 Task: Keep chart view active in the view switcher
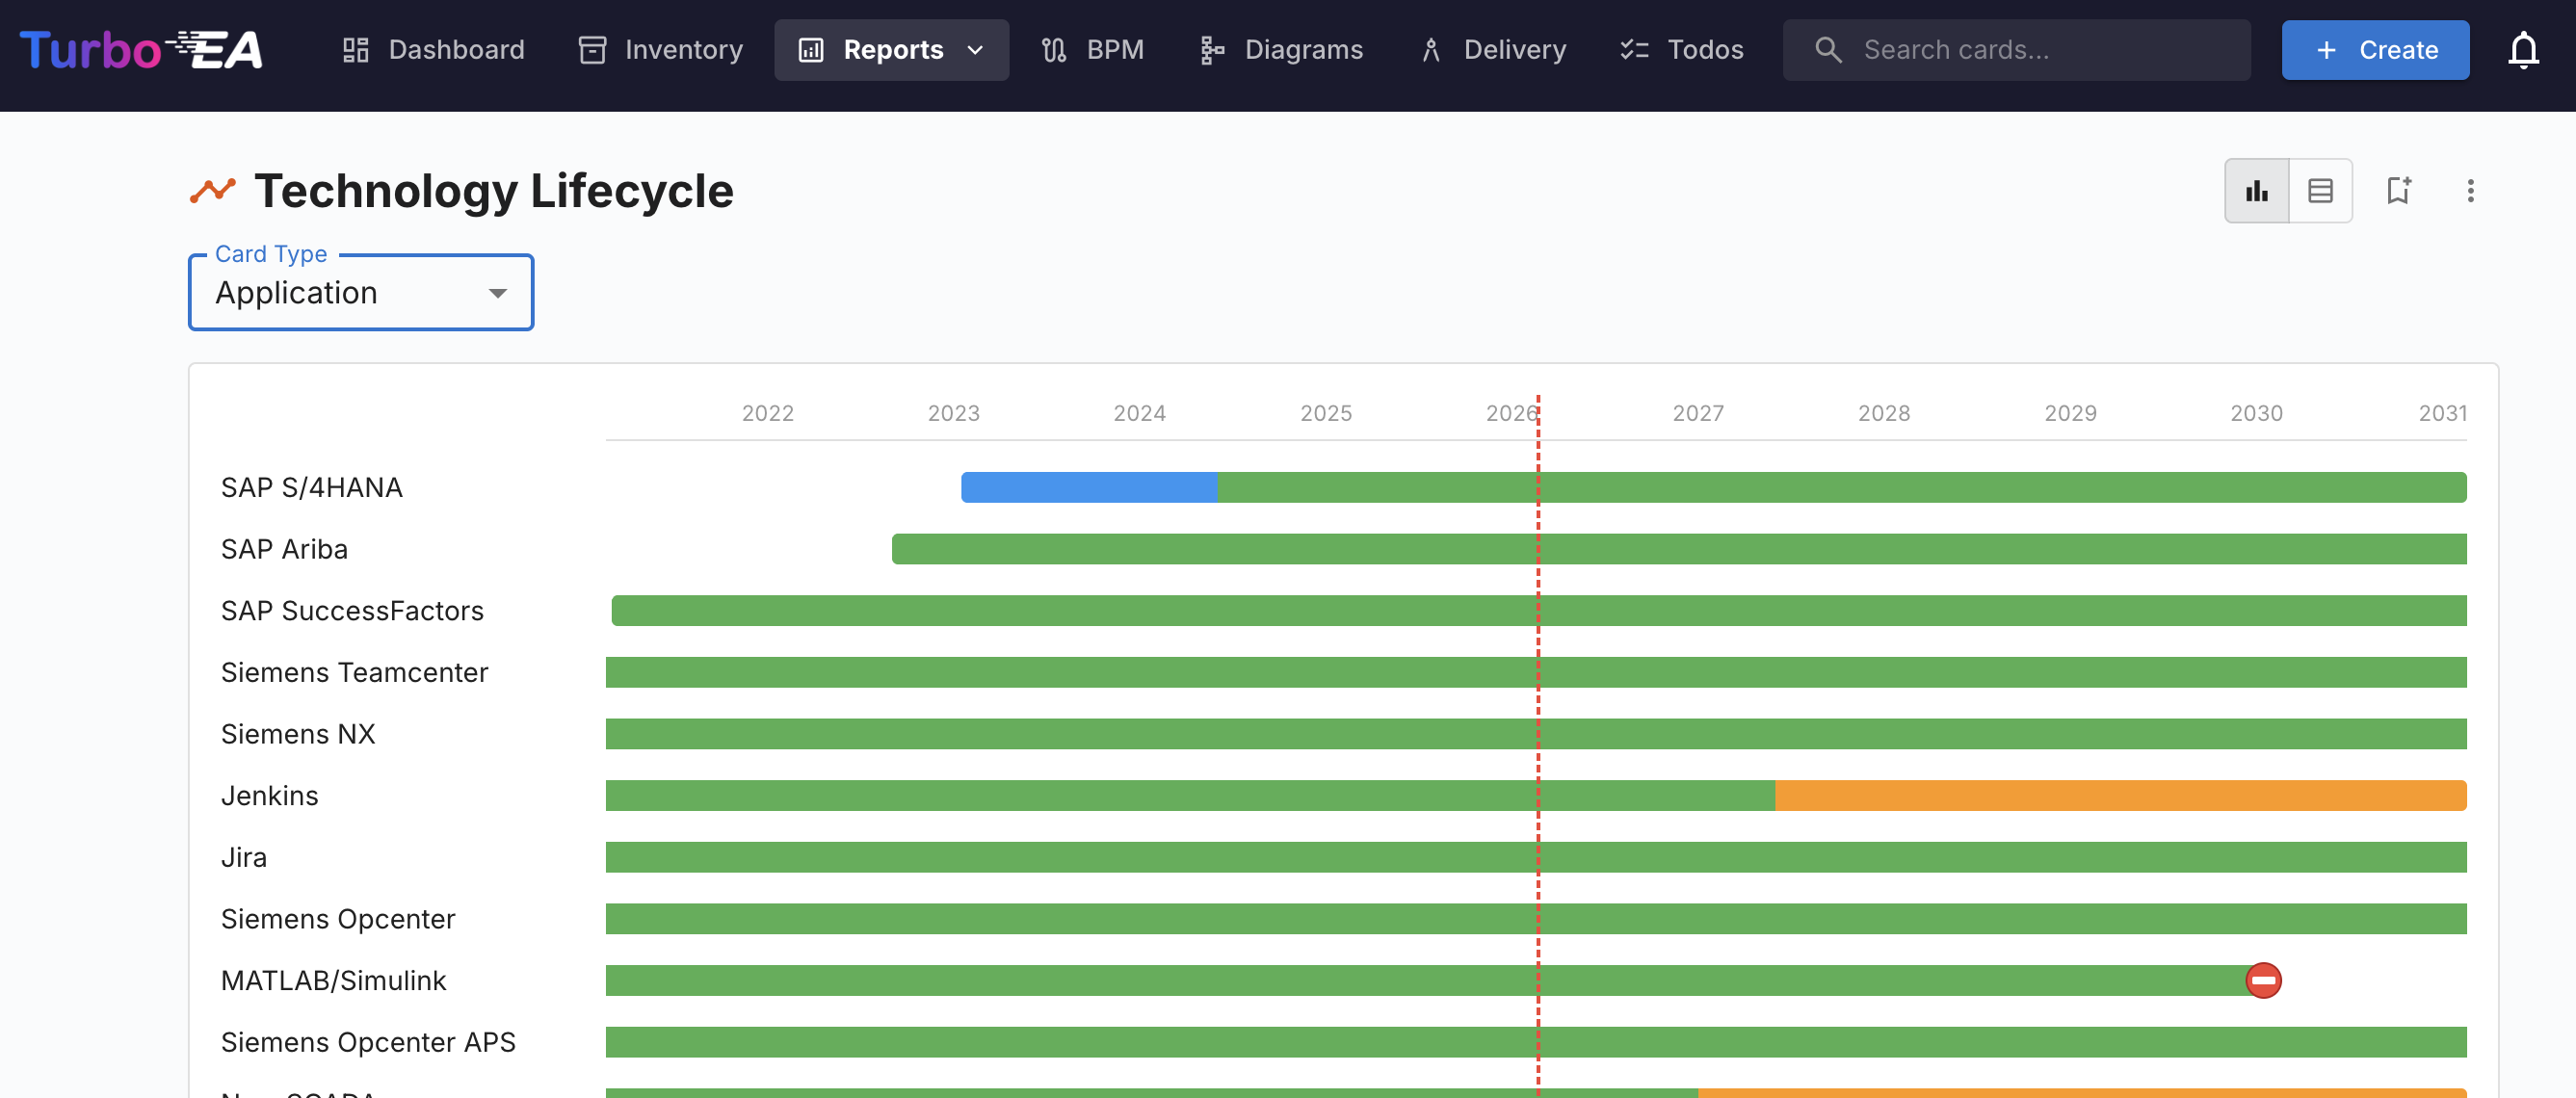coord(2256,190)
